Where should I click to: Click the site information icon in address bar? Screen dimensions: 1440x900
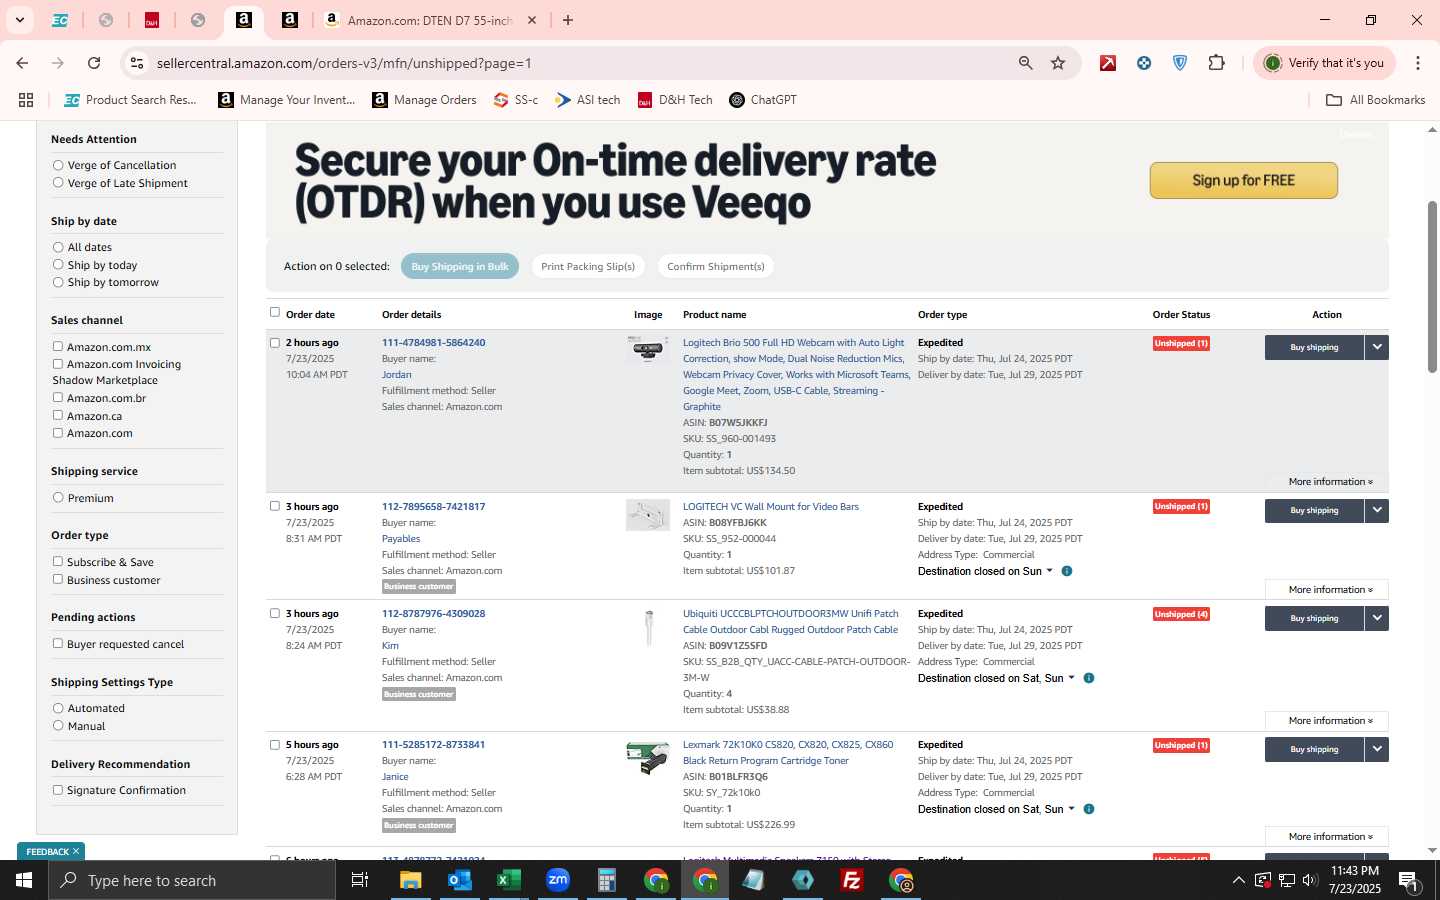[137, 63]
